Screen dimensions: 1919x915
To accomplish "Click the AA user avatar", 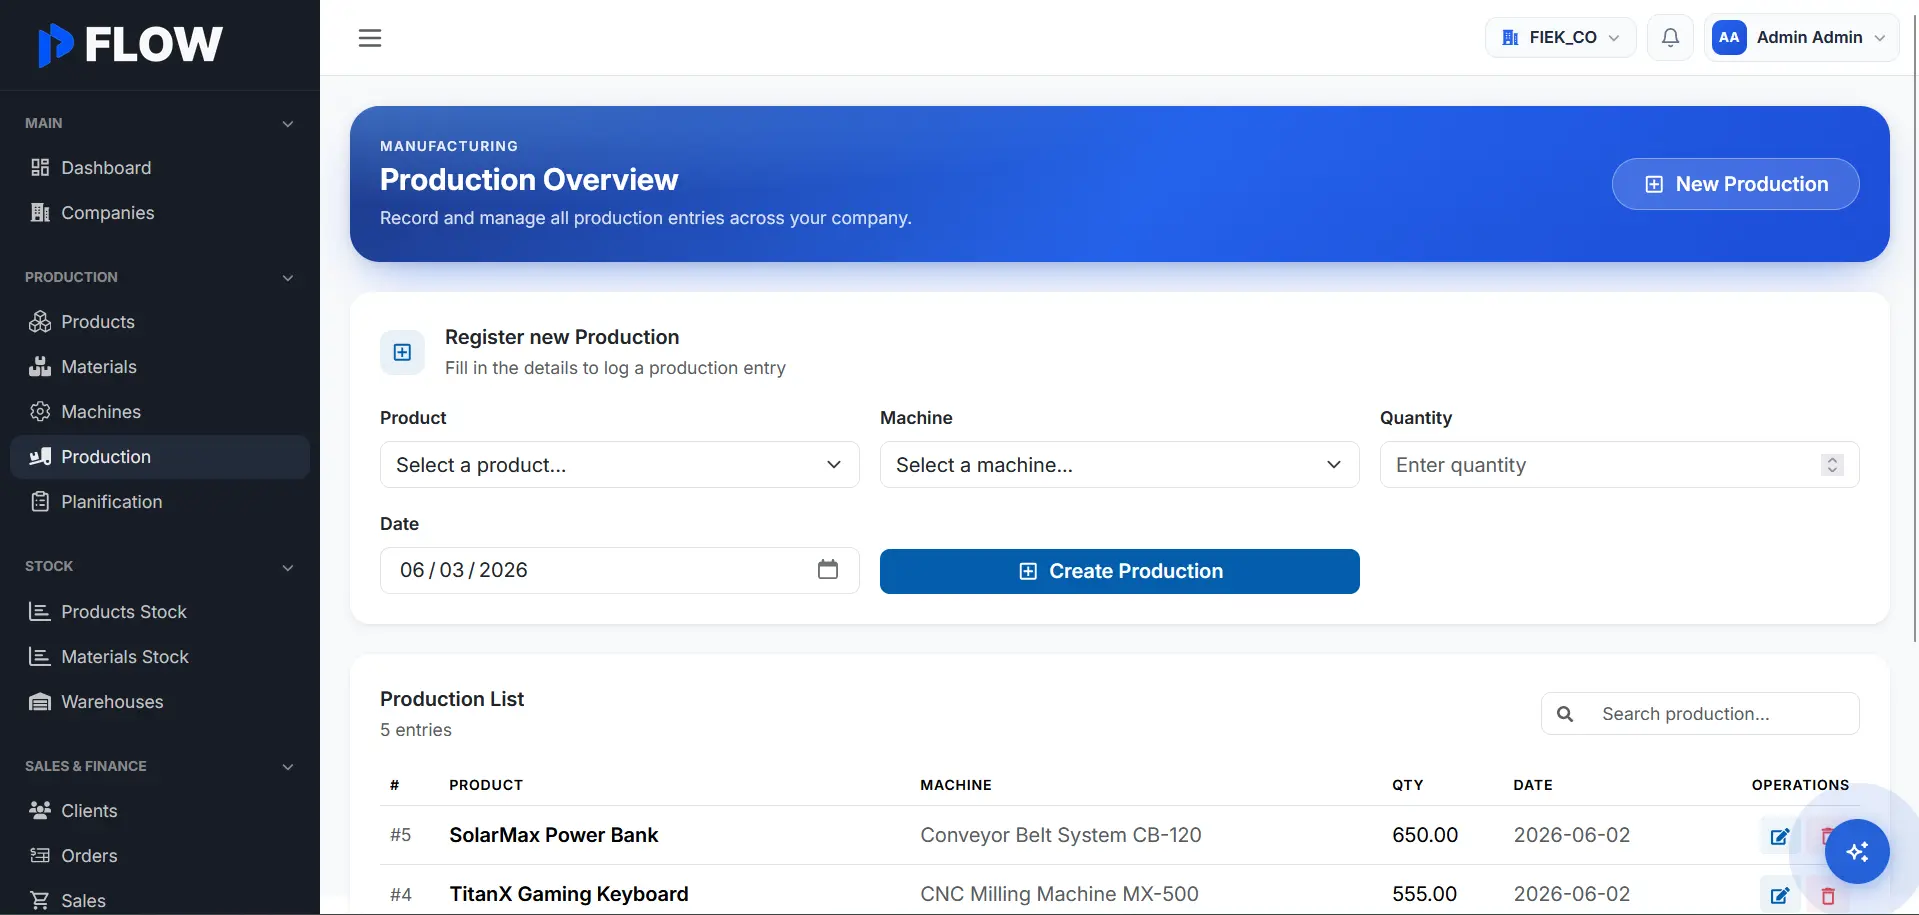I will [1729, 38].
